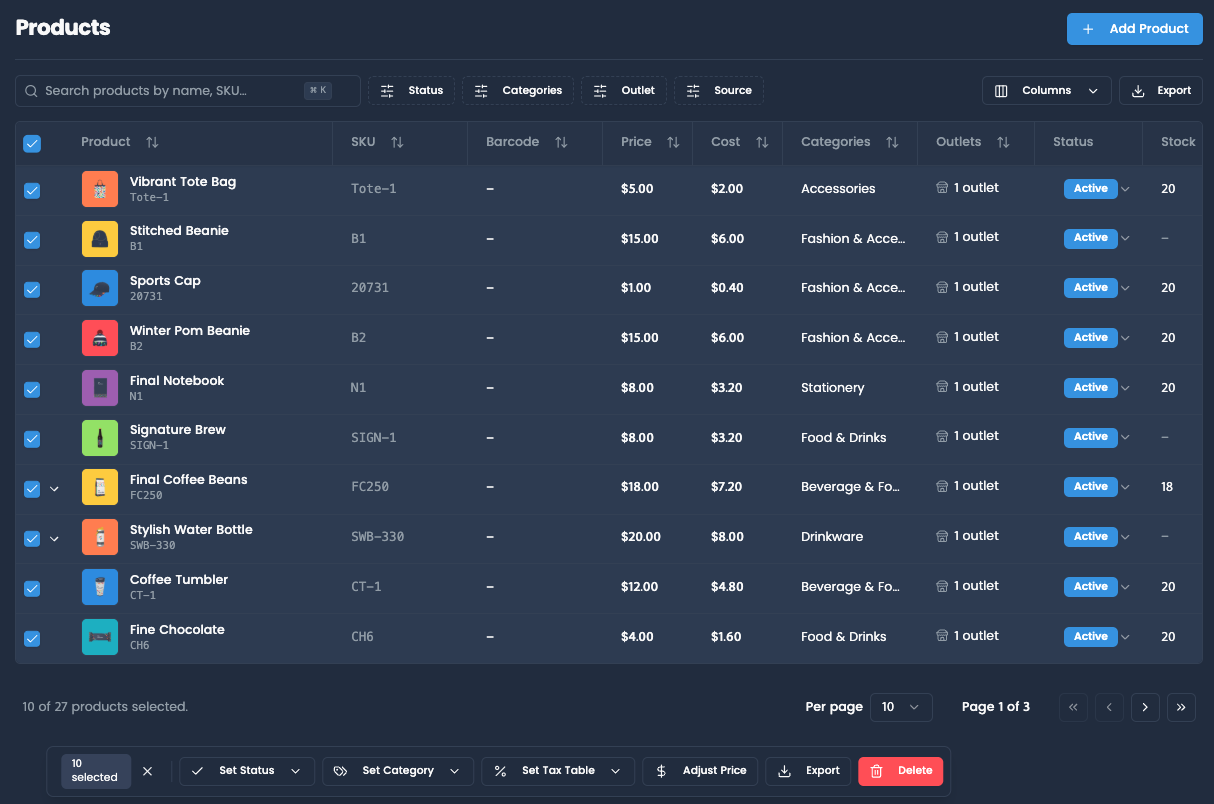Open the Columns dropdown
This screenshot has width=1214, height=804.
[x=1046, y=91]
